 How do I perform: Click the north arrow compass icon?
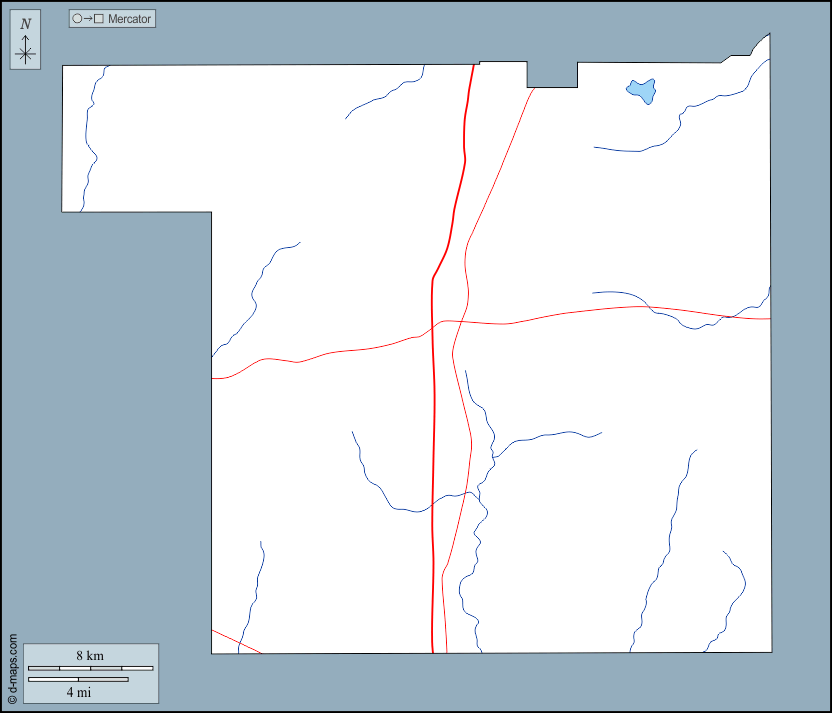click(x=25, y=42)
